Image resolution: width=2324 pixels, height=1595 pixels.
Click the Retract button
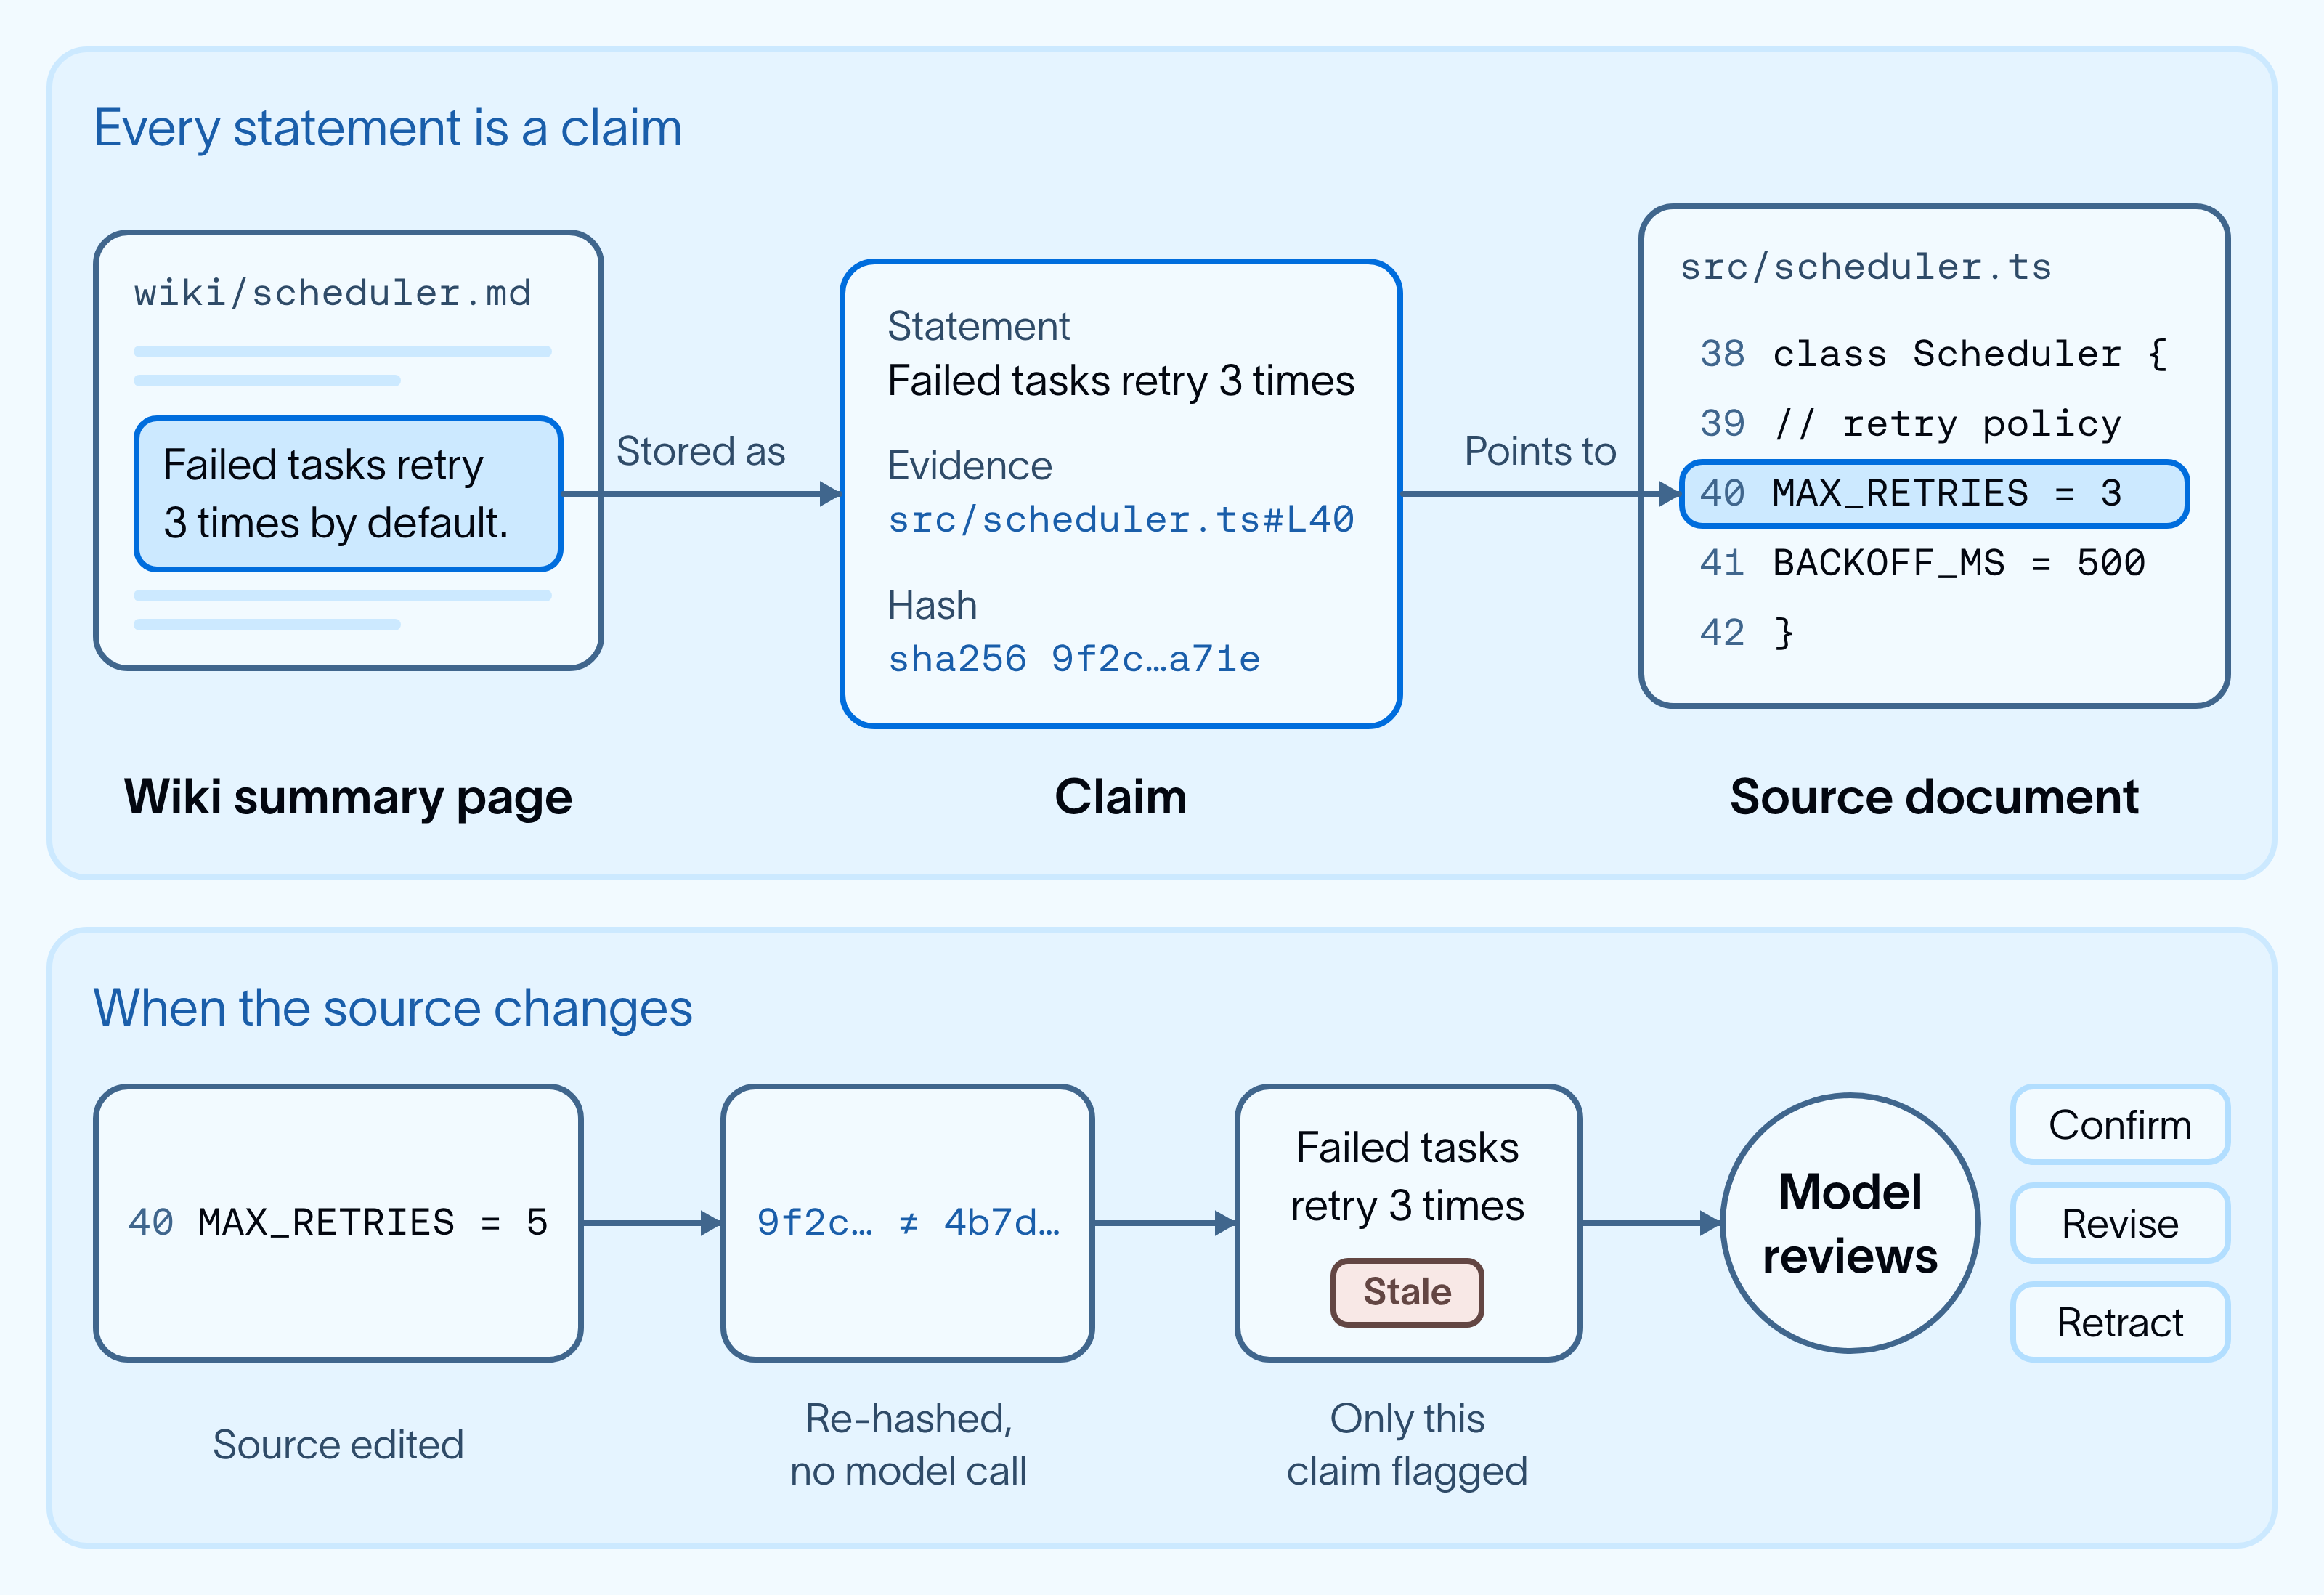(2119, 1322)
